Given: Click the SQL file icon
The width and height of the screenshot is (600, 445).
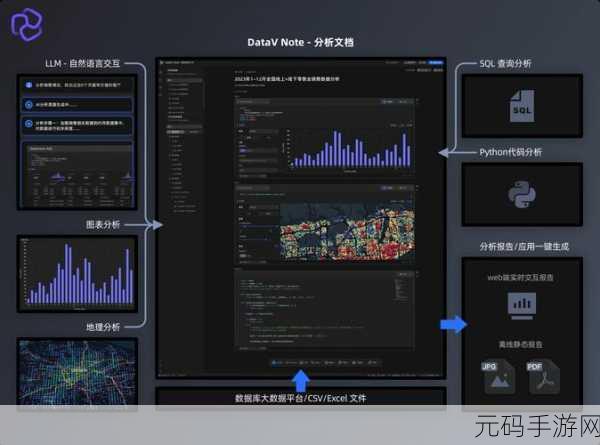Looking at the screenshot, I should point(522,106).
